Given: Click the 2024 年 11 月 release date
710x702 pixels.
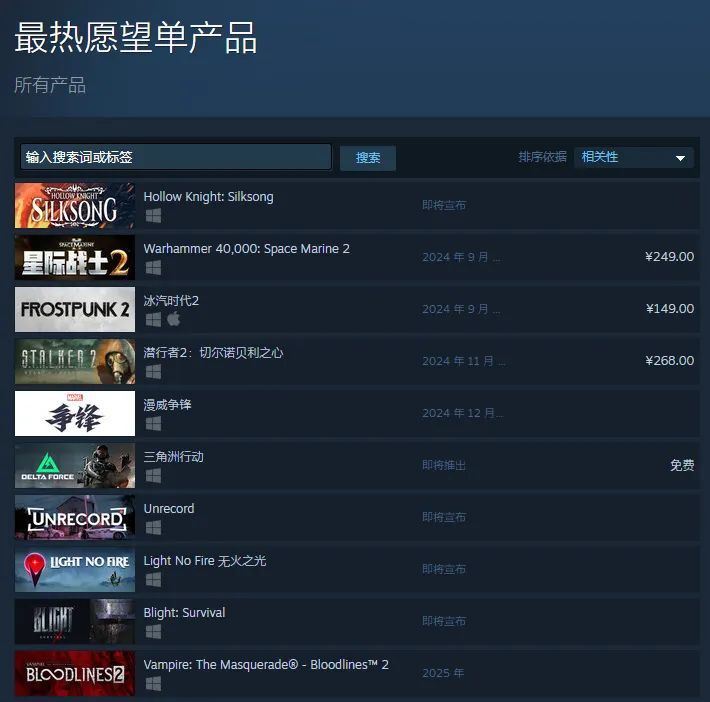Looking at the screenshot, I should (x=464, y=361).
